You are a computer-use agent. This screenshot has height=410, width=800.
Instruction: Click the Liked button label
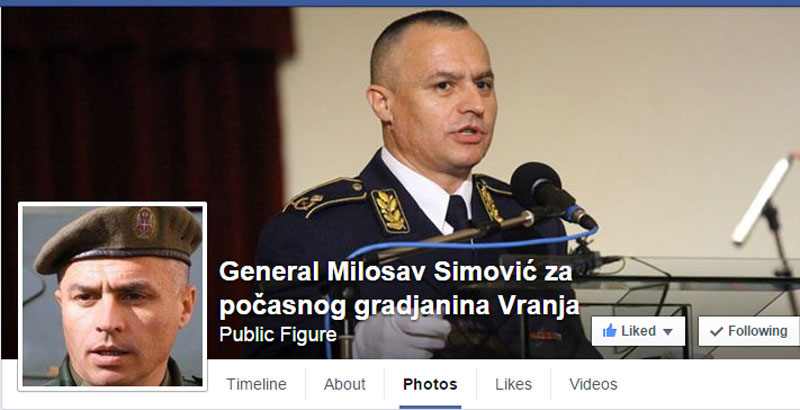pos(638,331)
